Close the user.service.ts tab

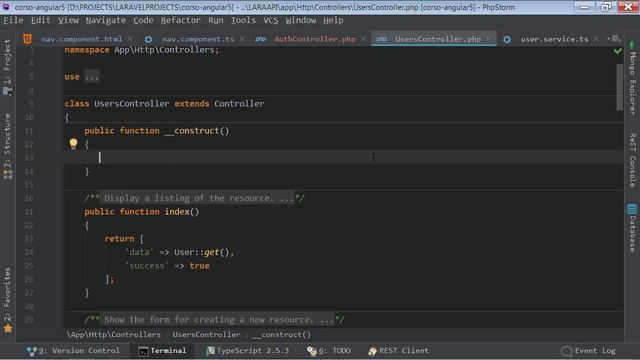point(596,39)
